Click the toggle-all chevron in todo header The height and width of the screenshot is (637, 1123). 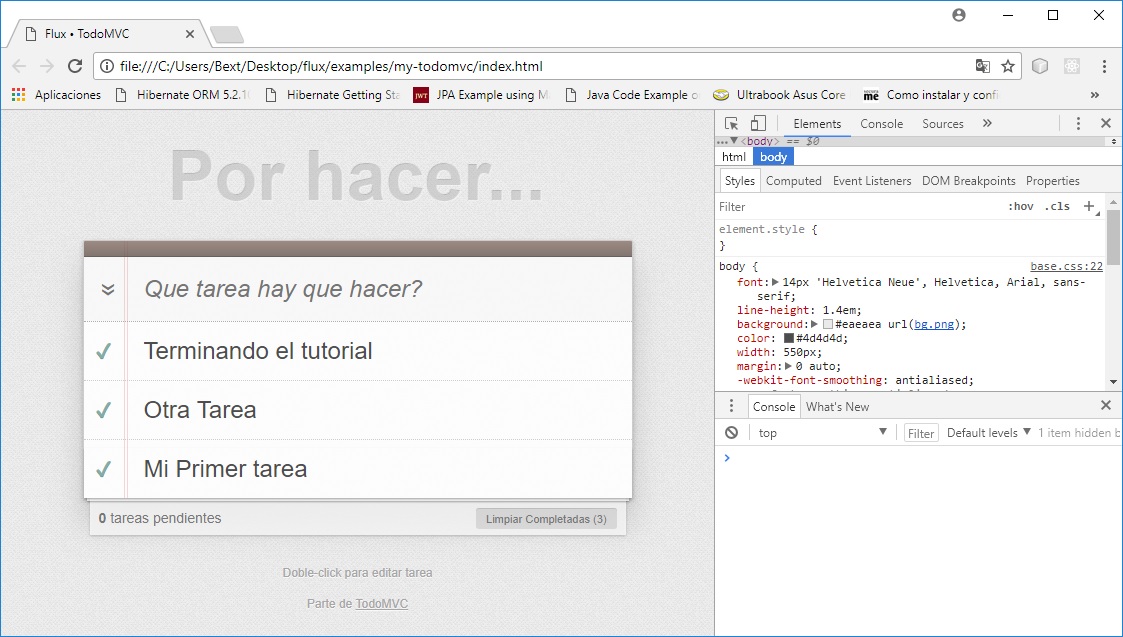[108, 289]
